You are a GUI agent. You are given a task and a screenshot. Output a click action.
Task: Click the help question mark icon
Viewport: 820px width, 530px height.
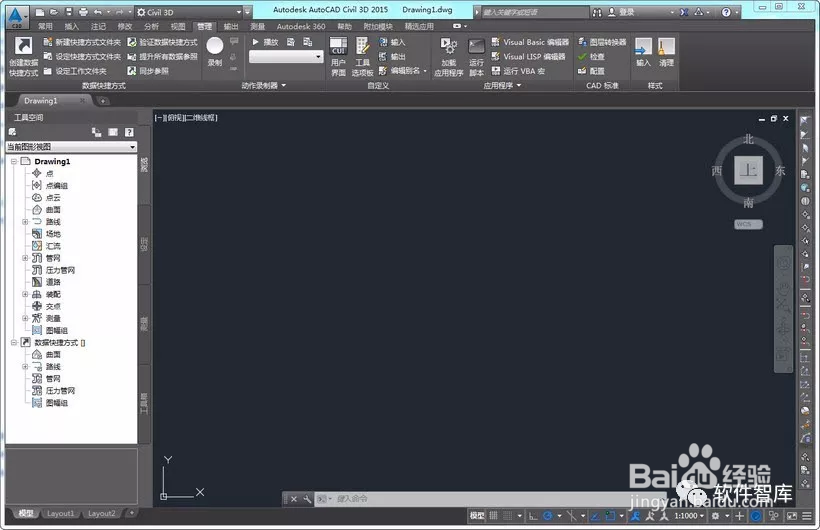point(726,12)
